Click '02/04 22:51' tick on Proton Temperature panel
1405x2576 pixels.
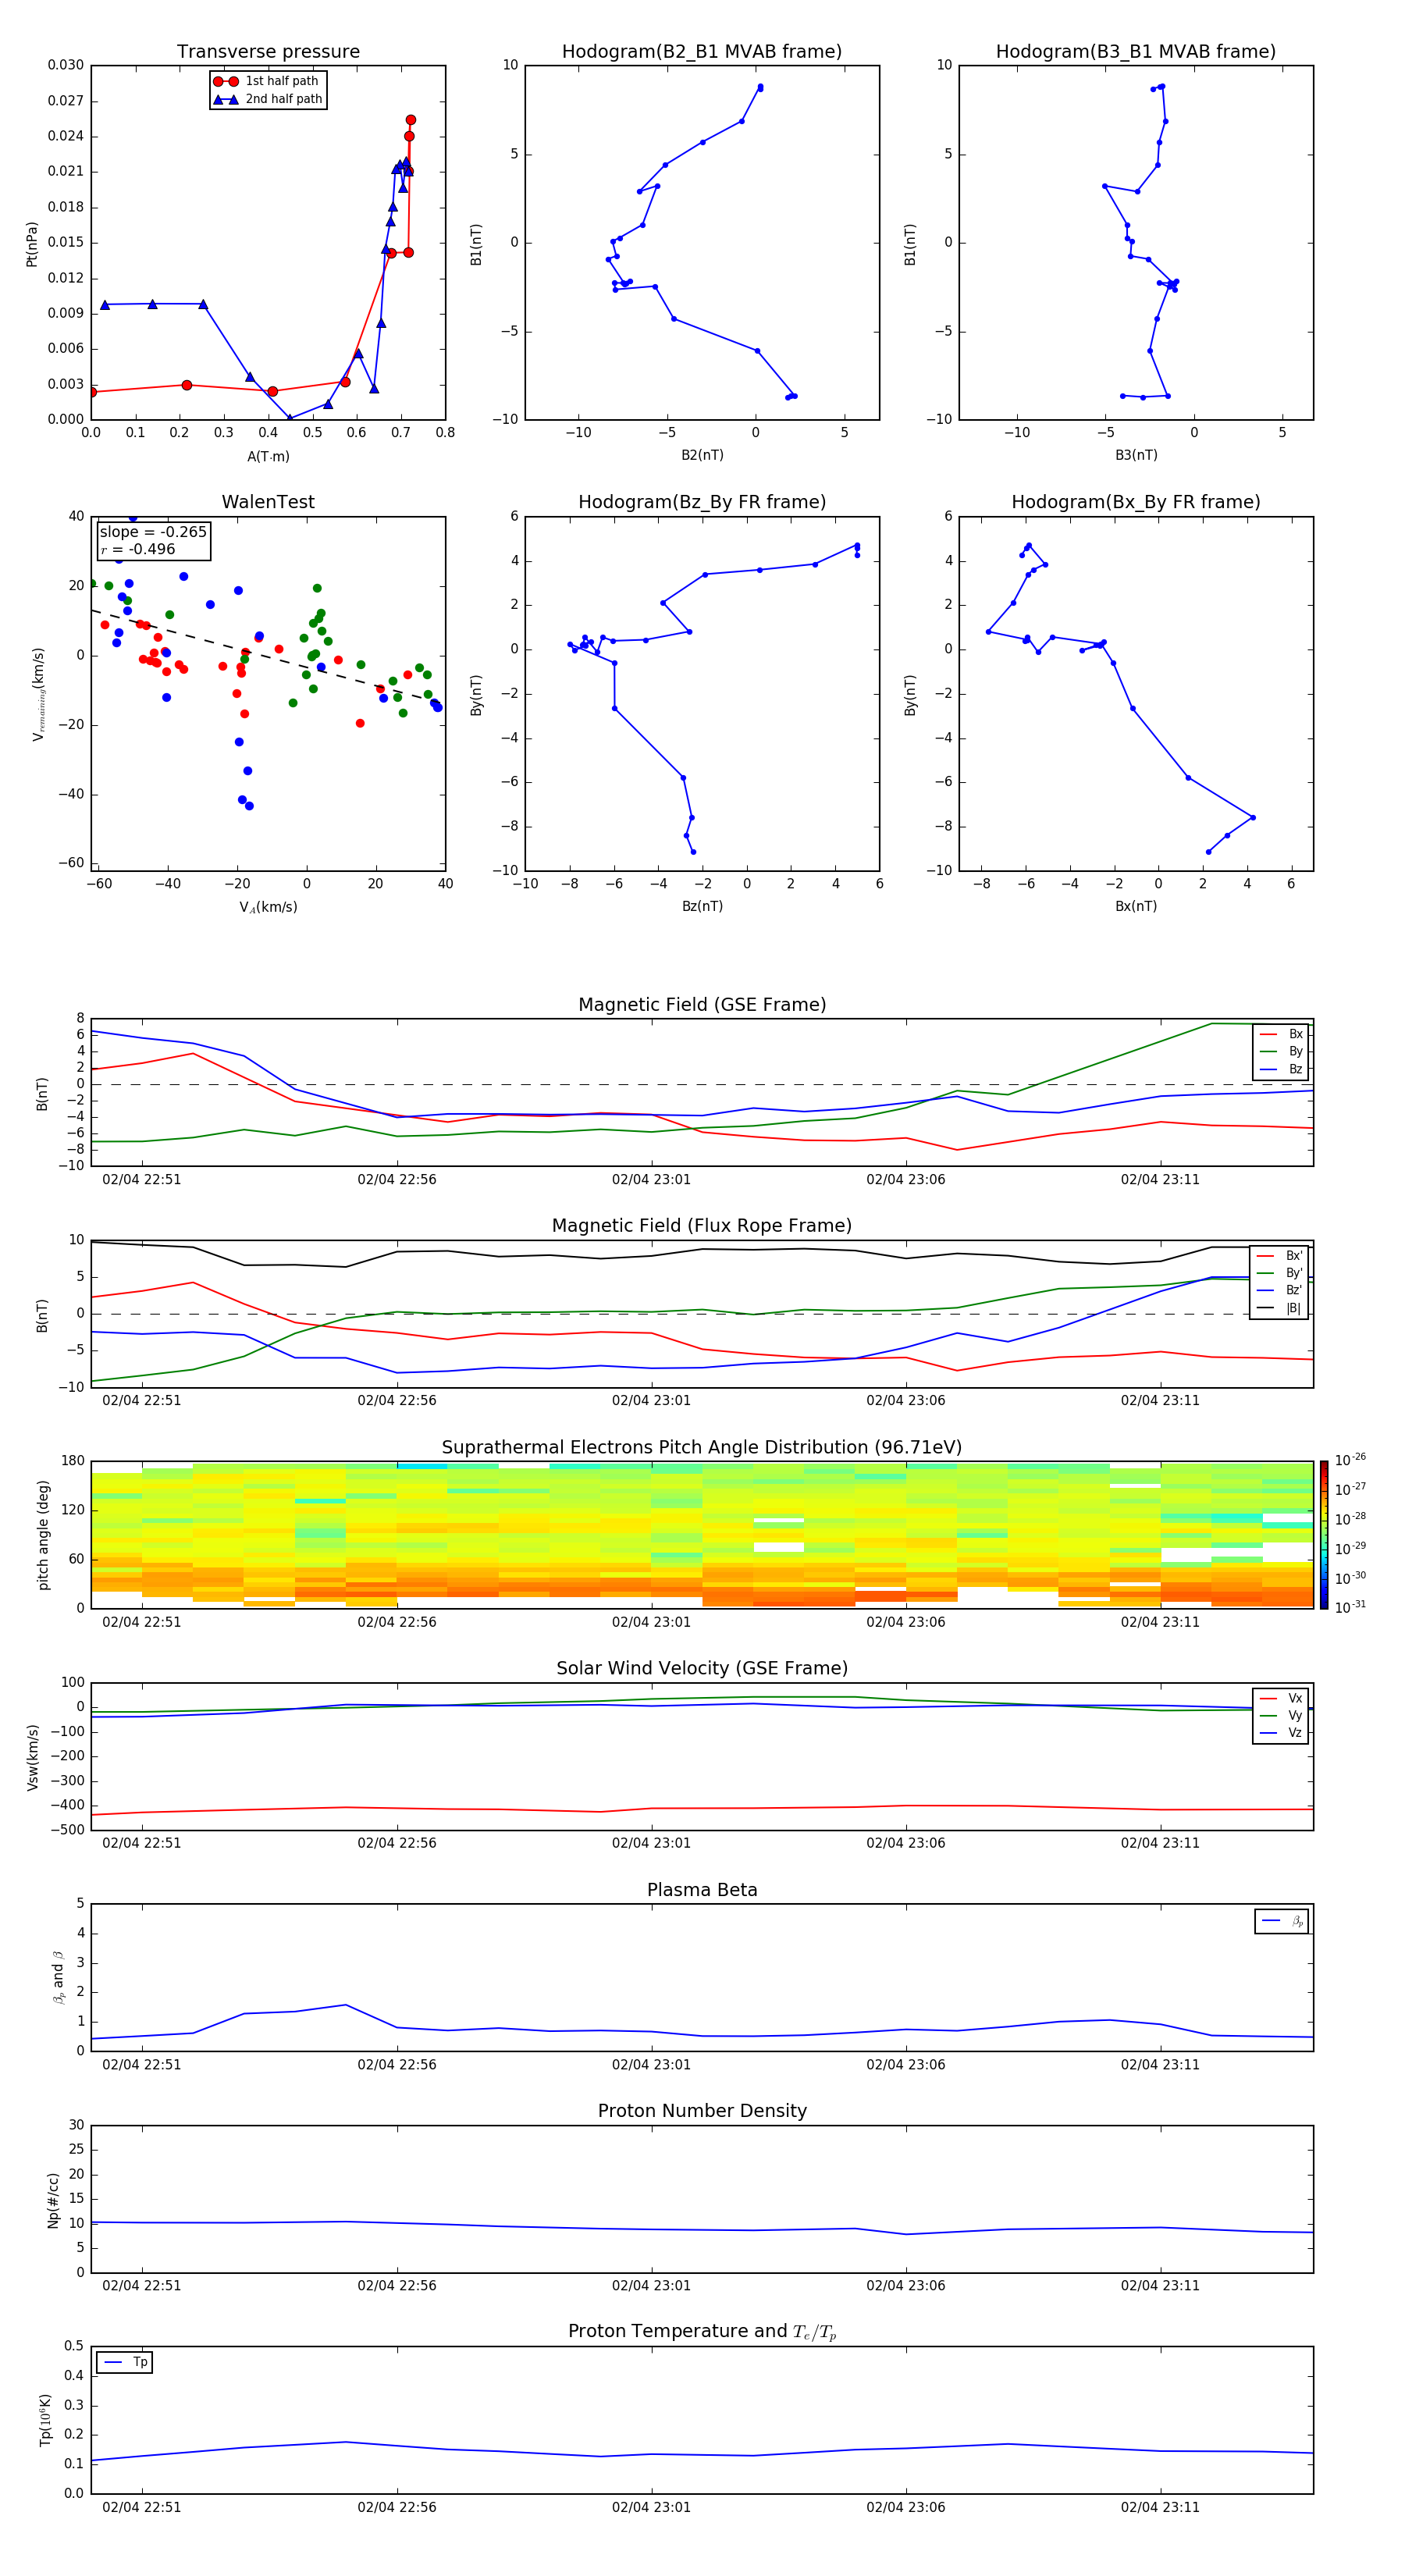(142, 2507)
